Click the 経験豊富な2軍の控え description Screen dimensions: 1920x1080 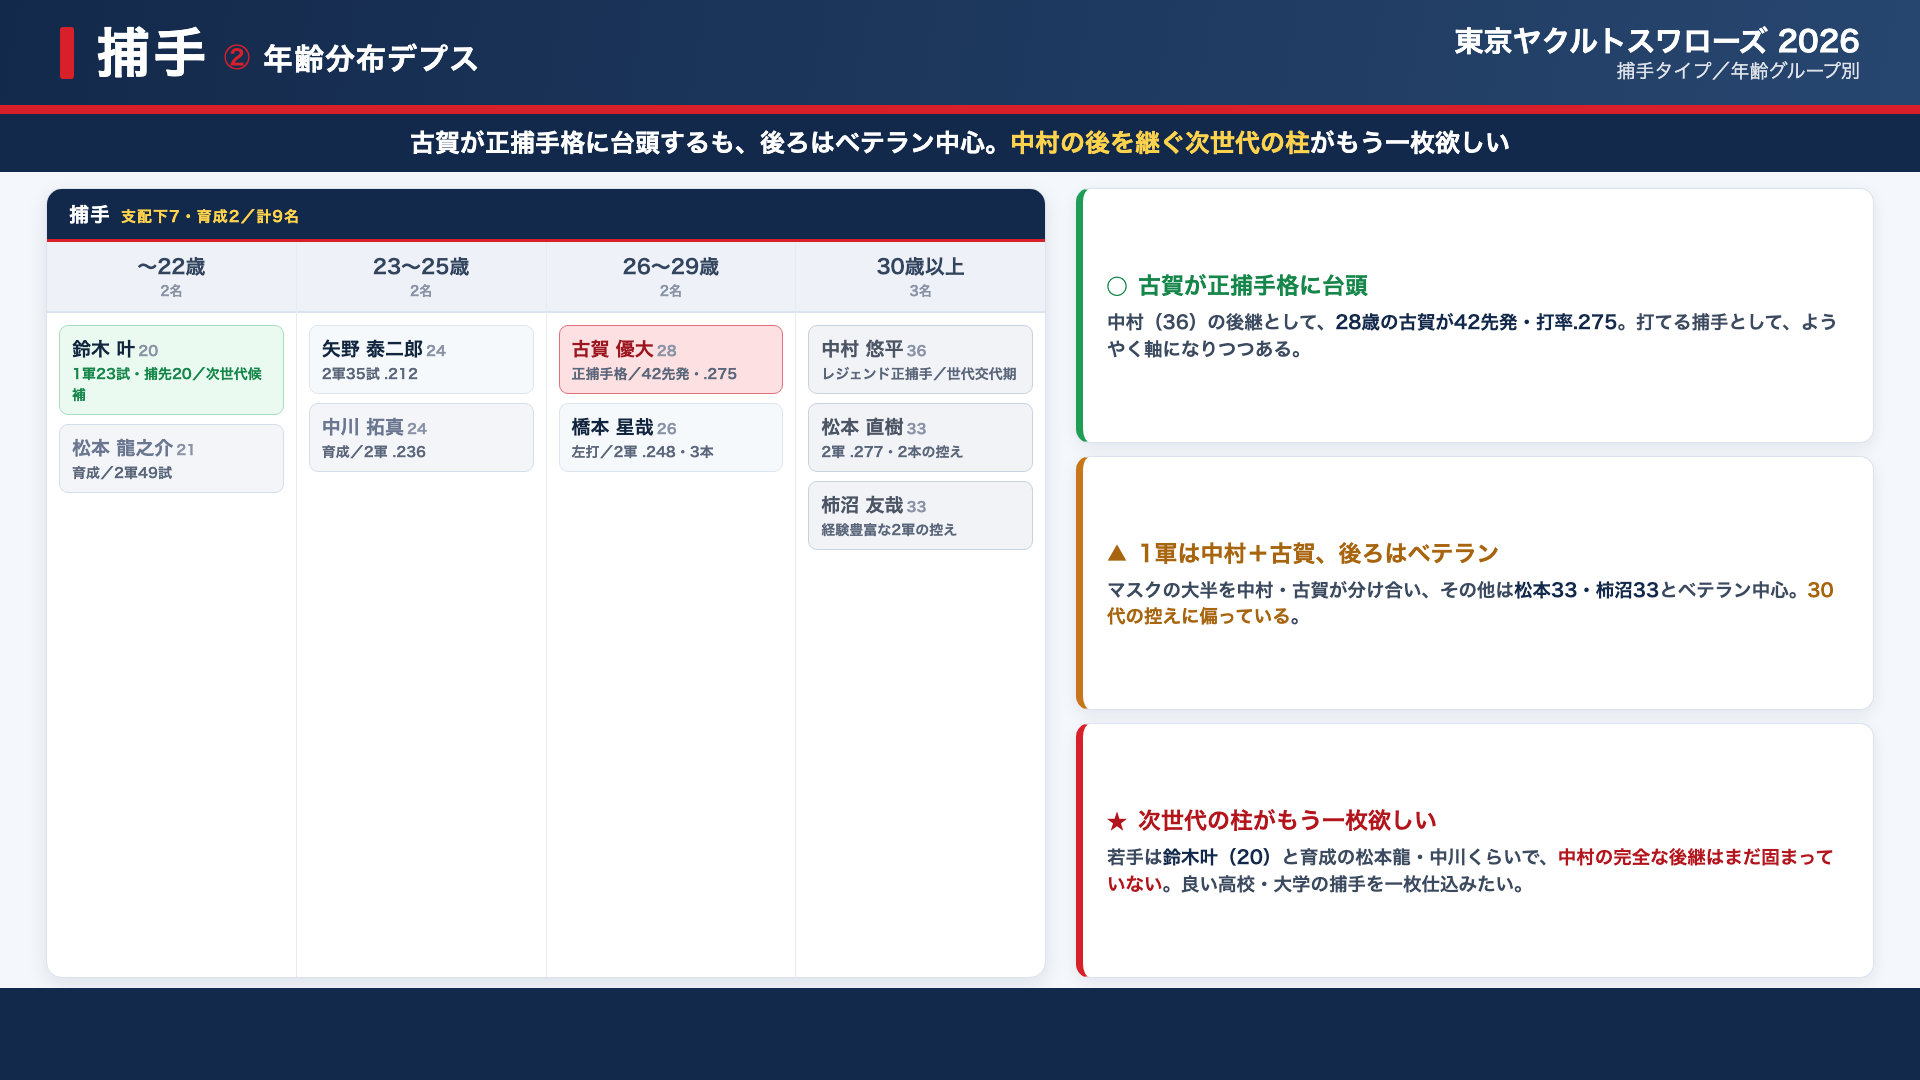click(889, 530)
